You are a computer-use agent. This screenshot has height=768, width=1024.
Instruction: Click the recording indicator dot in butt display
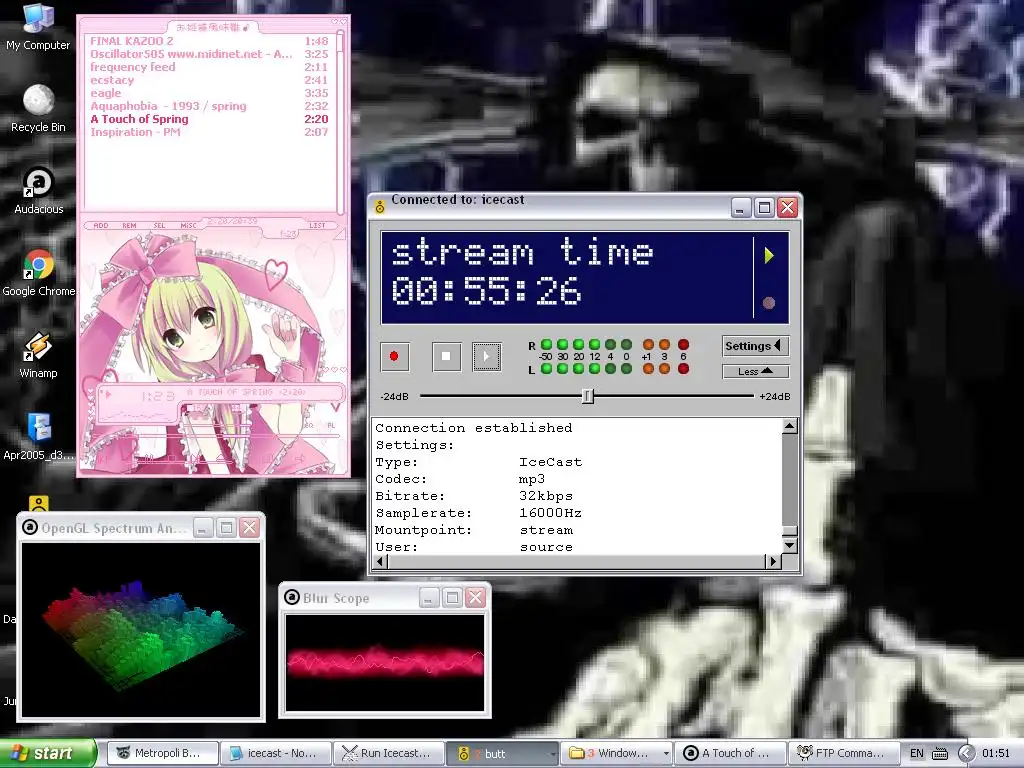(769, 302)
